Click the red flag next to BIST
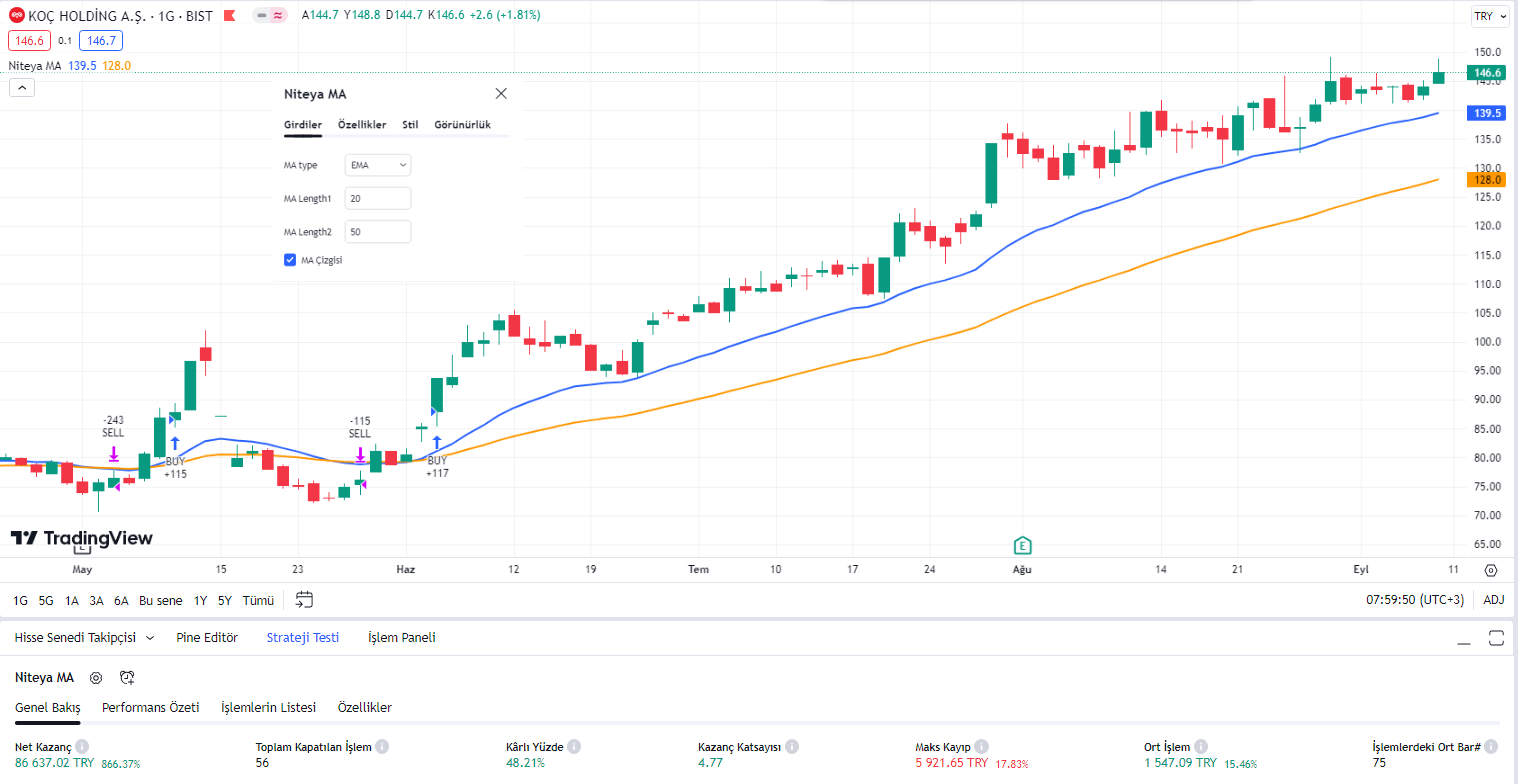Screen dimensions: 1518x784 point(229,16)
